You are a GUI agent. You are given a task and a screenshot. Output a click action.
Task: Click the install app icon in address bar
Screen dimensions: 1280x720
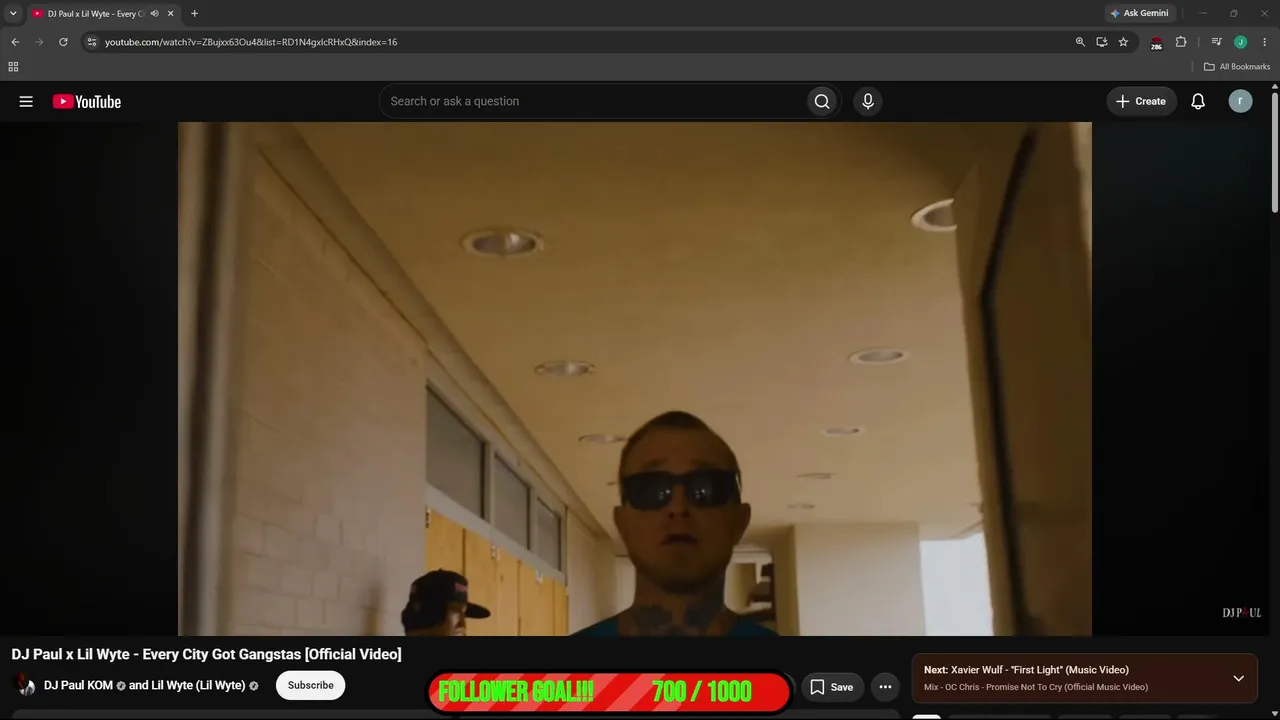click(1101, 42)
